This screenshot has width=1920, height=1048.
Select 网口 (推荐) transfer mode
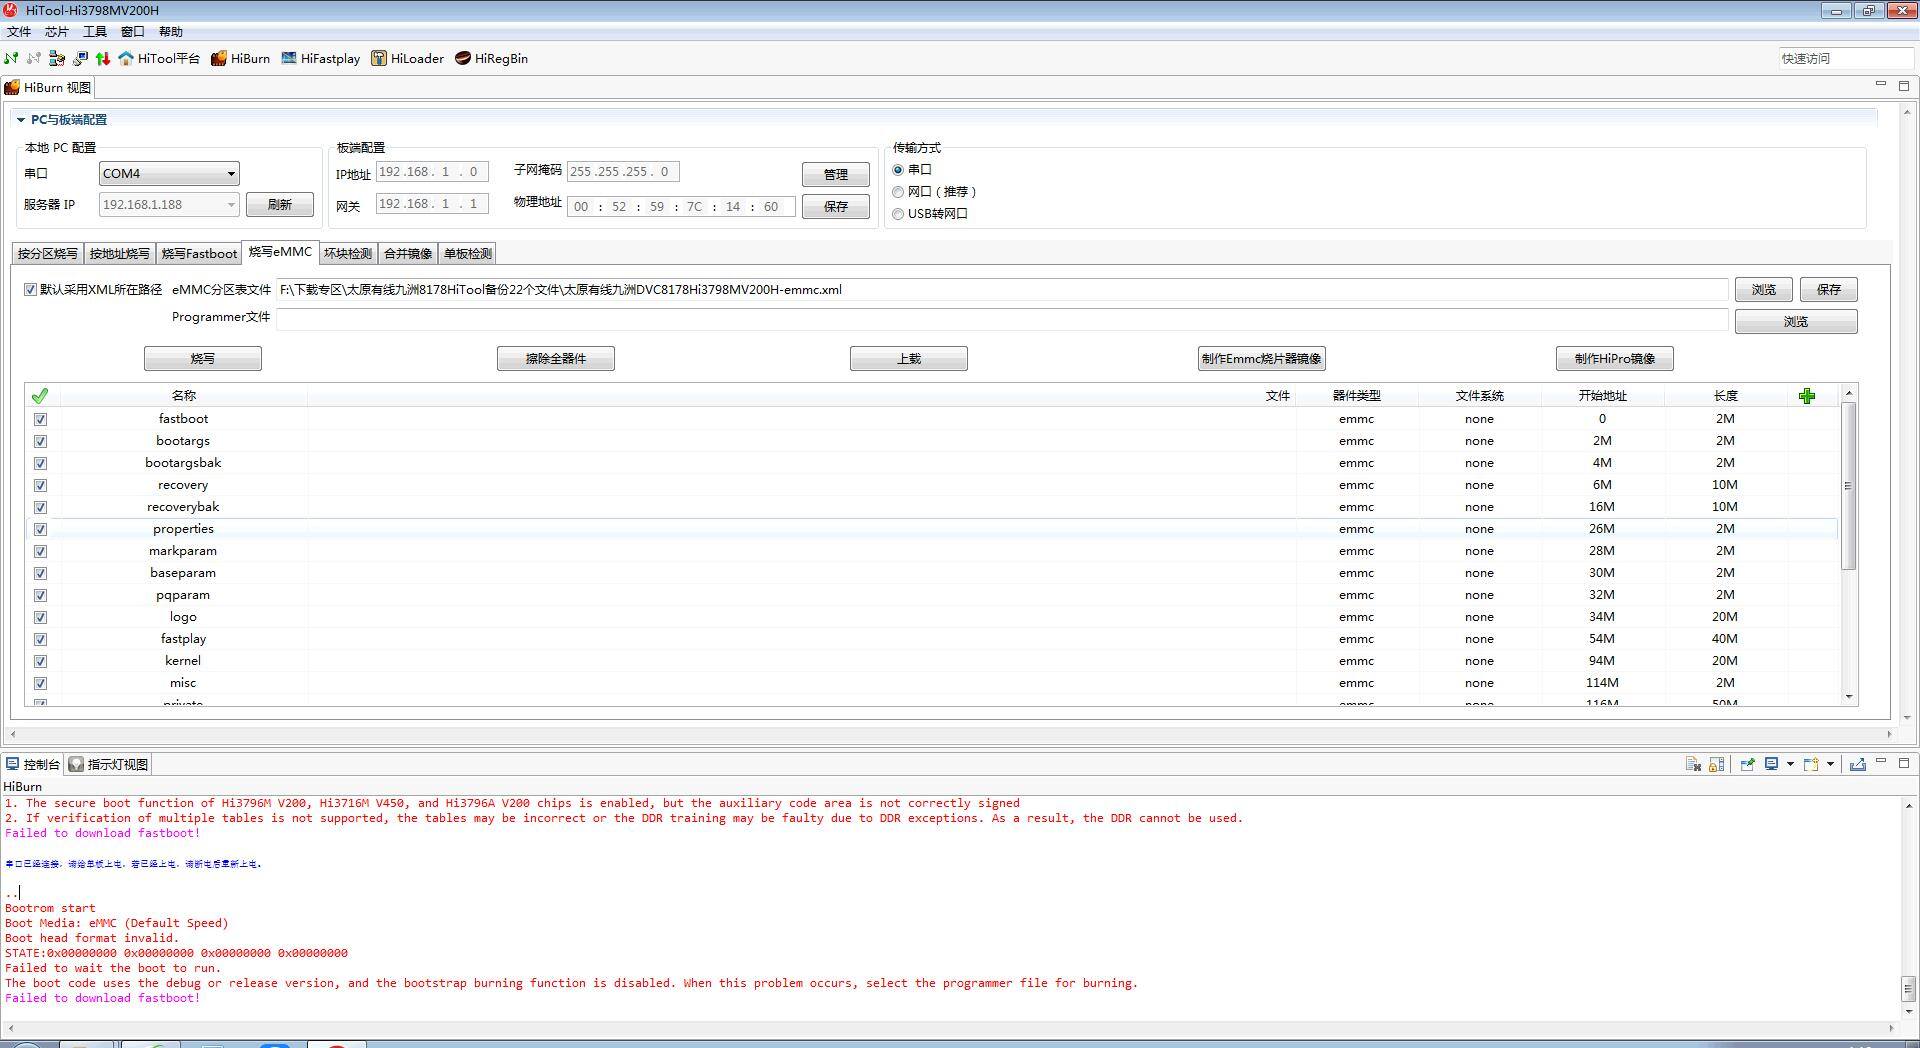898,192
